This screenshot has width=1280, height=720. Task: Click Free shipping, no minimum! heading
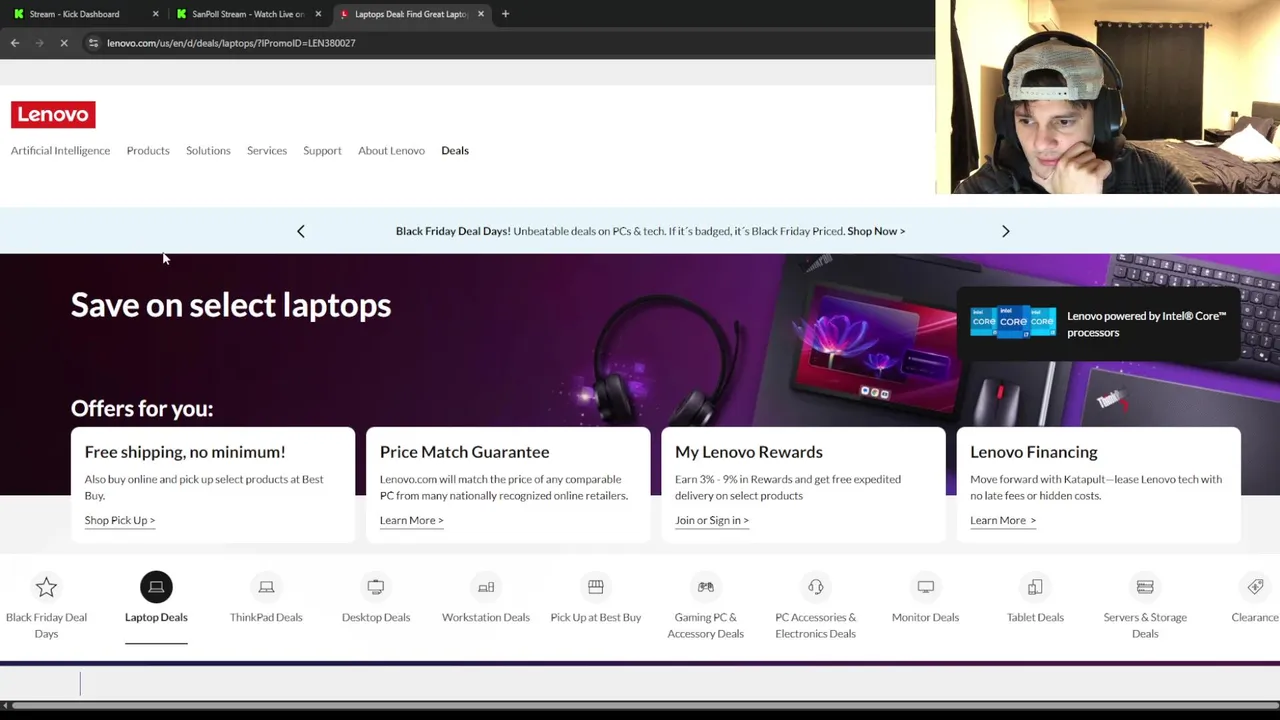coord(185,452)
